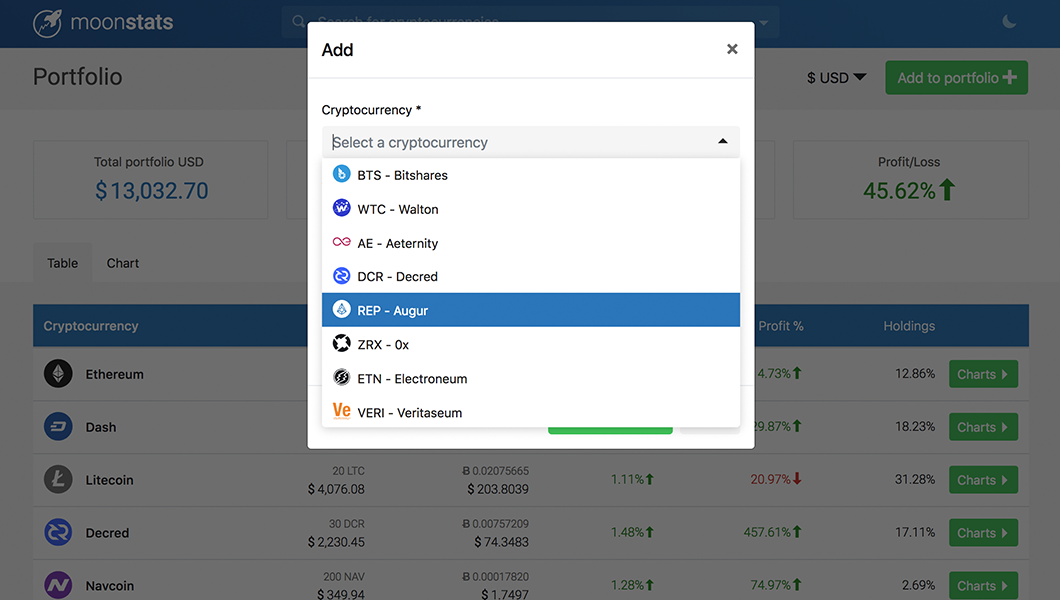This screenshot has height=600, width=1060.
Task: Click the Walton coin icon
Action: 341,208
